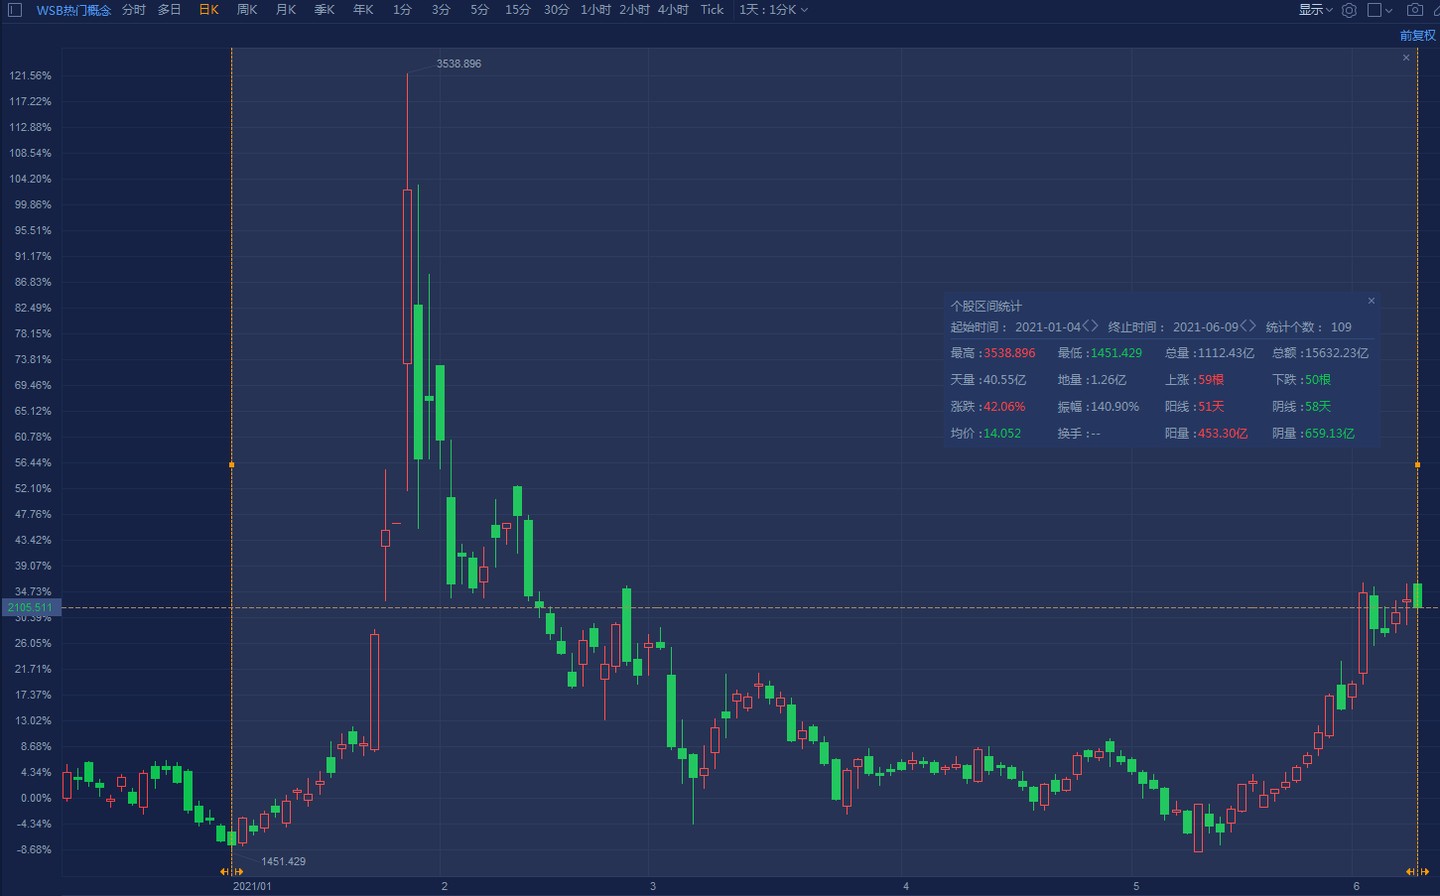Click the right range handle arrows at bottom
The width and height of the screenshot is (1440, 896).
(1417, 872)
